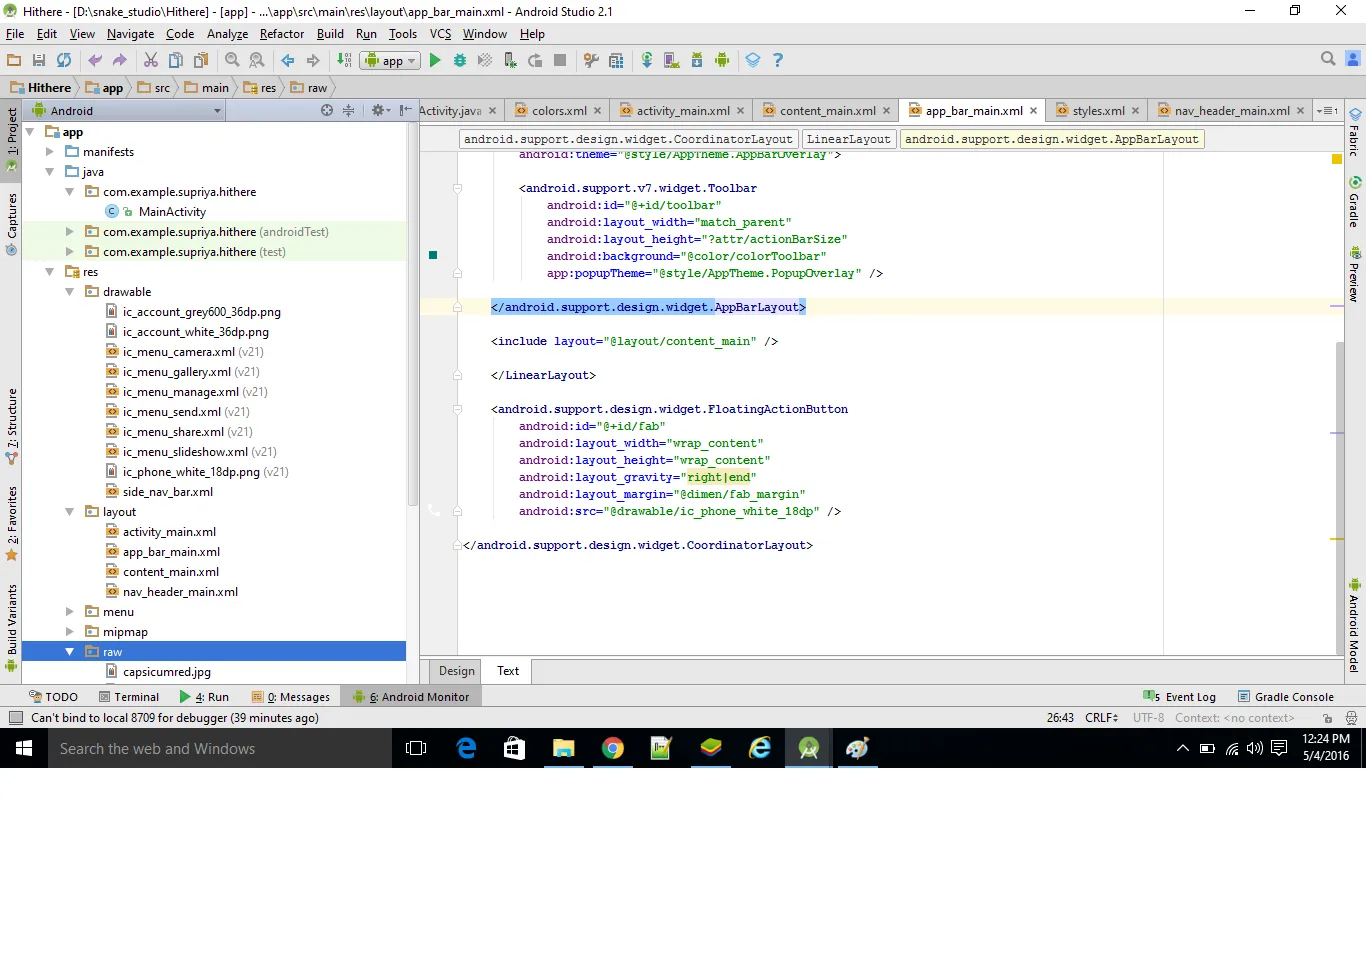Open project panel settings gear
Image resolution: width=1366 pixels, height=969 pixels.
point(379,111)
